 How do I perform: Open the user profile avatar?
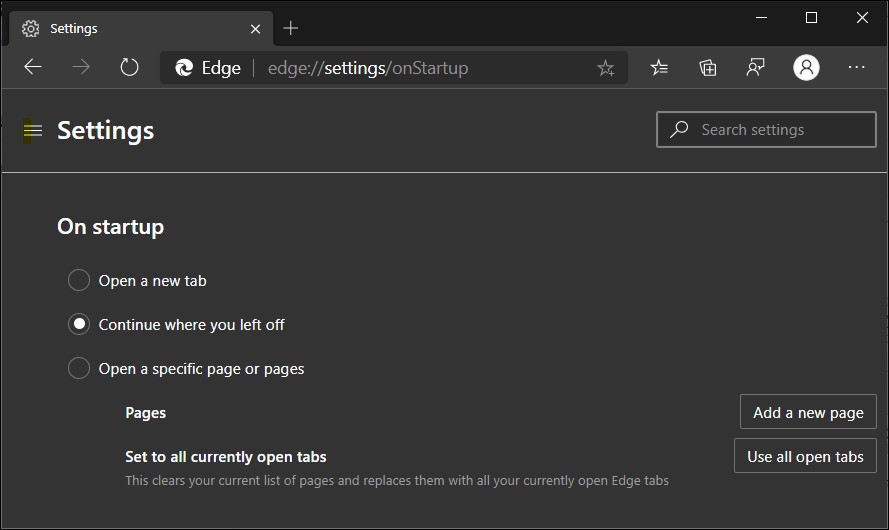pos(806,67)
